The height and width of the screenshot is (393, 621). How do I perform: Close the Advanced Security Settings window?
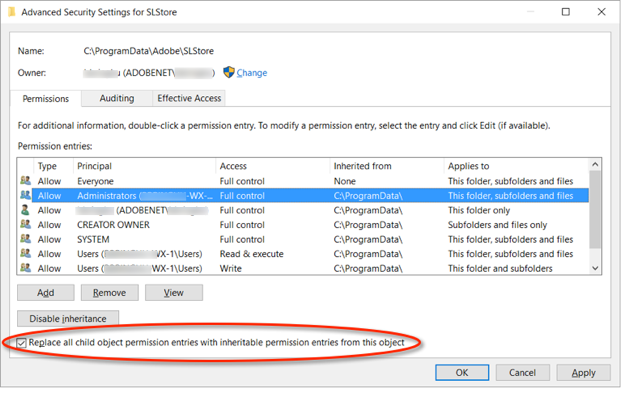[x=602, y=12]
